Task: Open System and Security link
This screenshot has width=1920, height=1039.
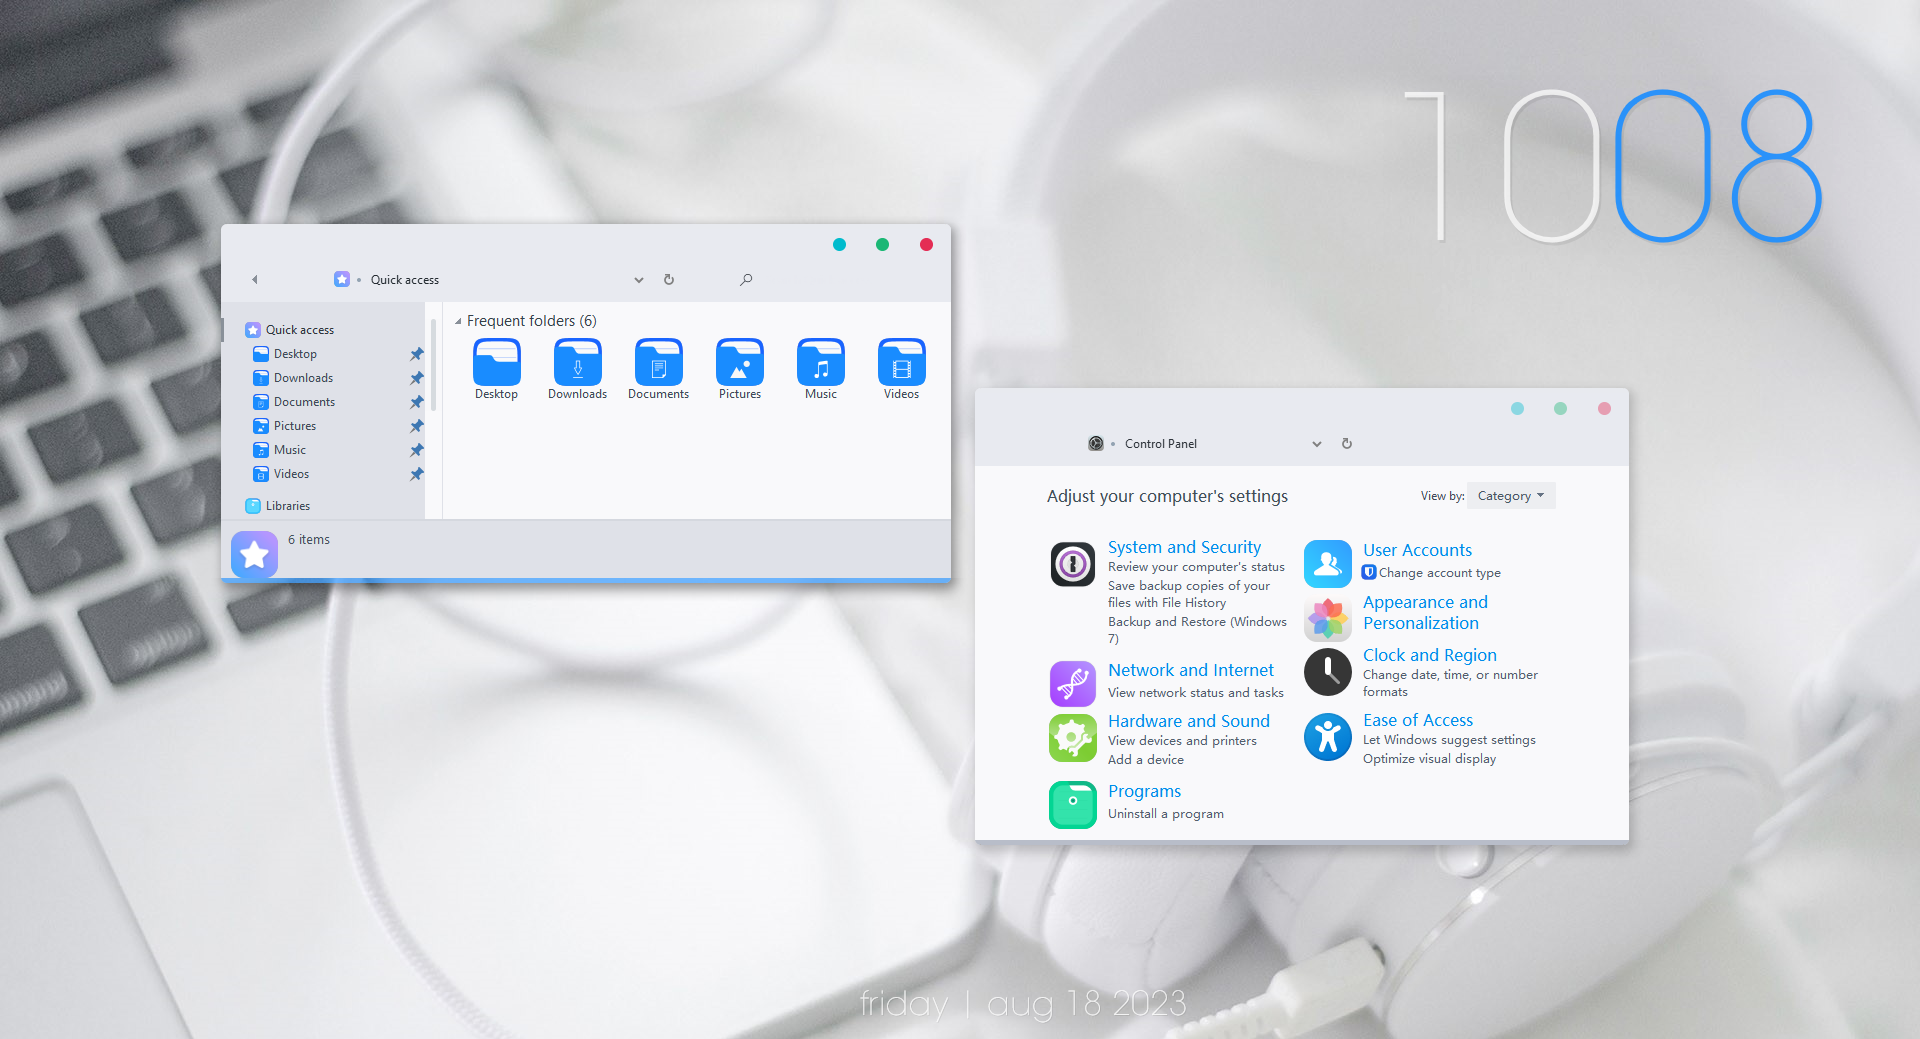Action: pyautogui.click(x=1184, y=547)
